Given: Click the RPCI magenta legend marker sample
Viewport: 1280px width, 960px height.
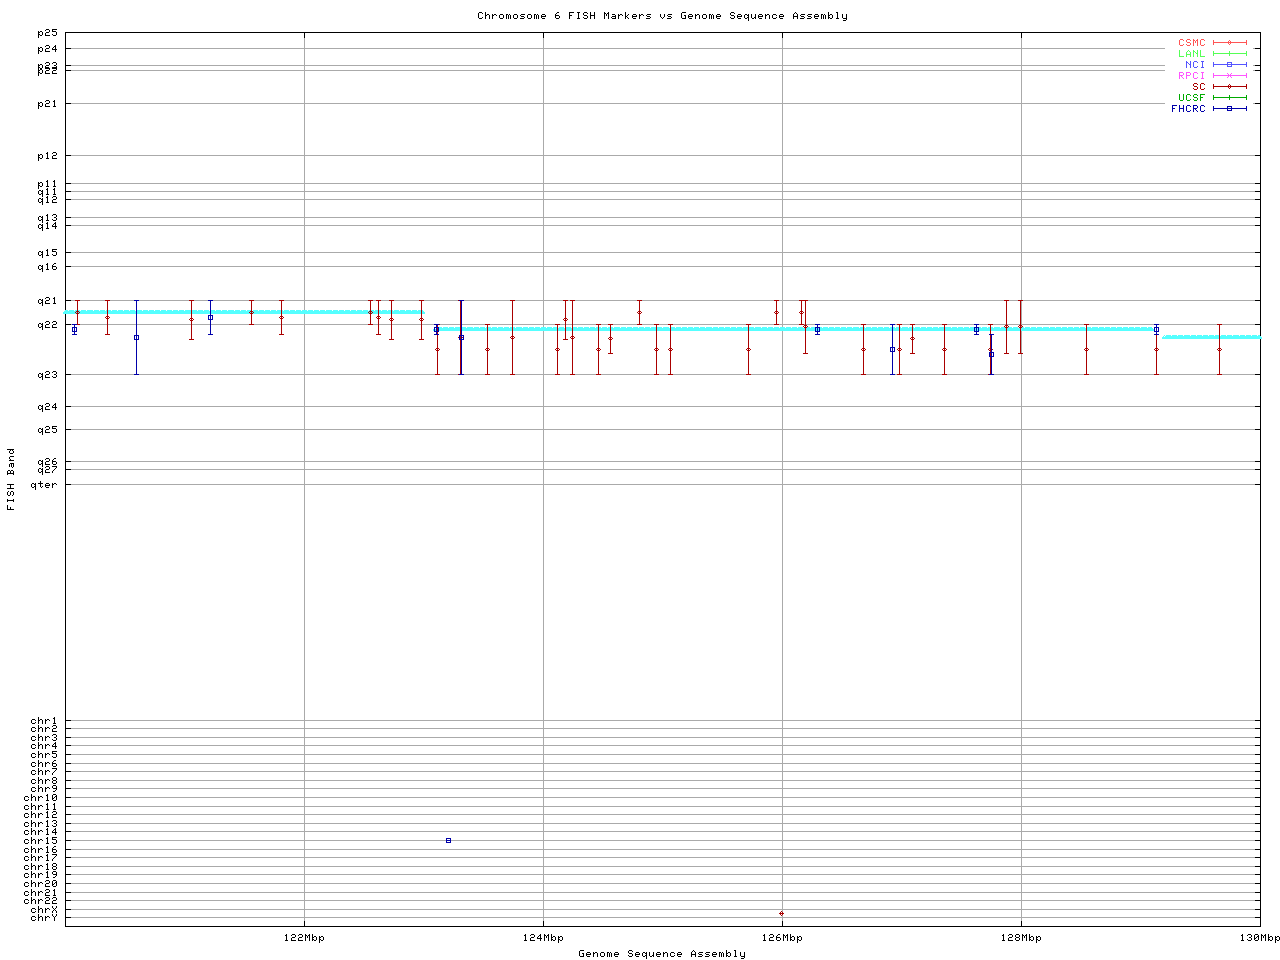Looking at the screenshot, I should pos(1229,76).
